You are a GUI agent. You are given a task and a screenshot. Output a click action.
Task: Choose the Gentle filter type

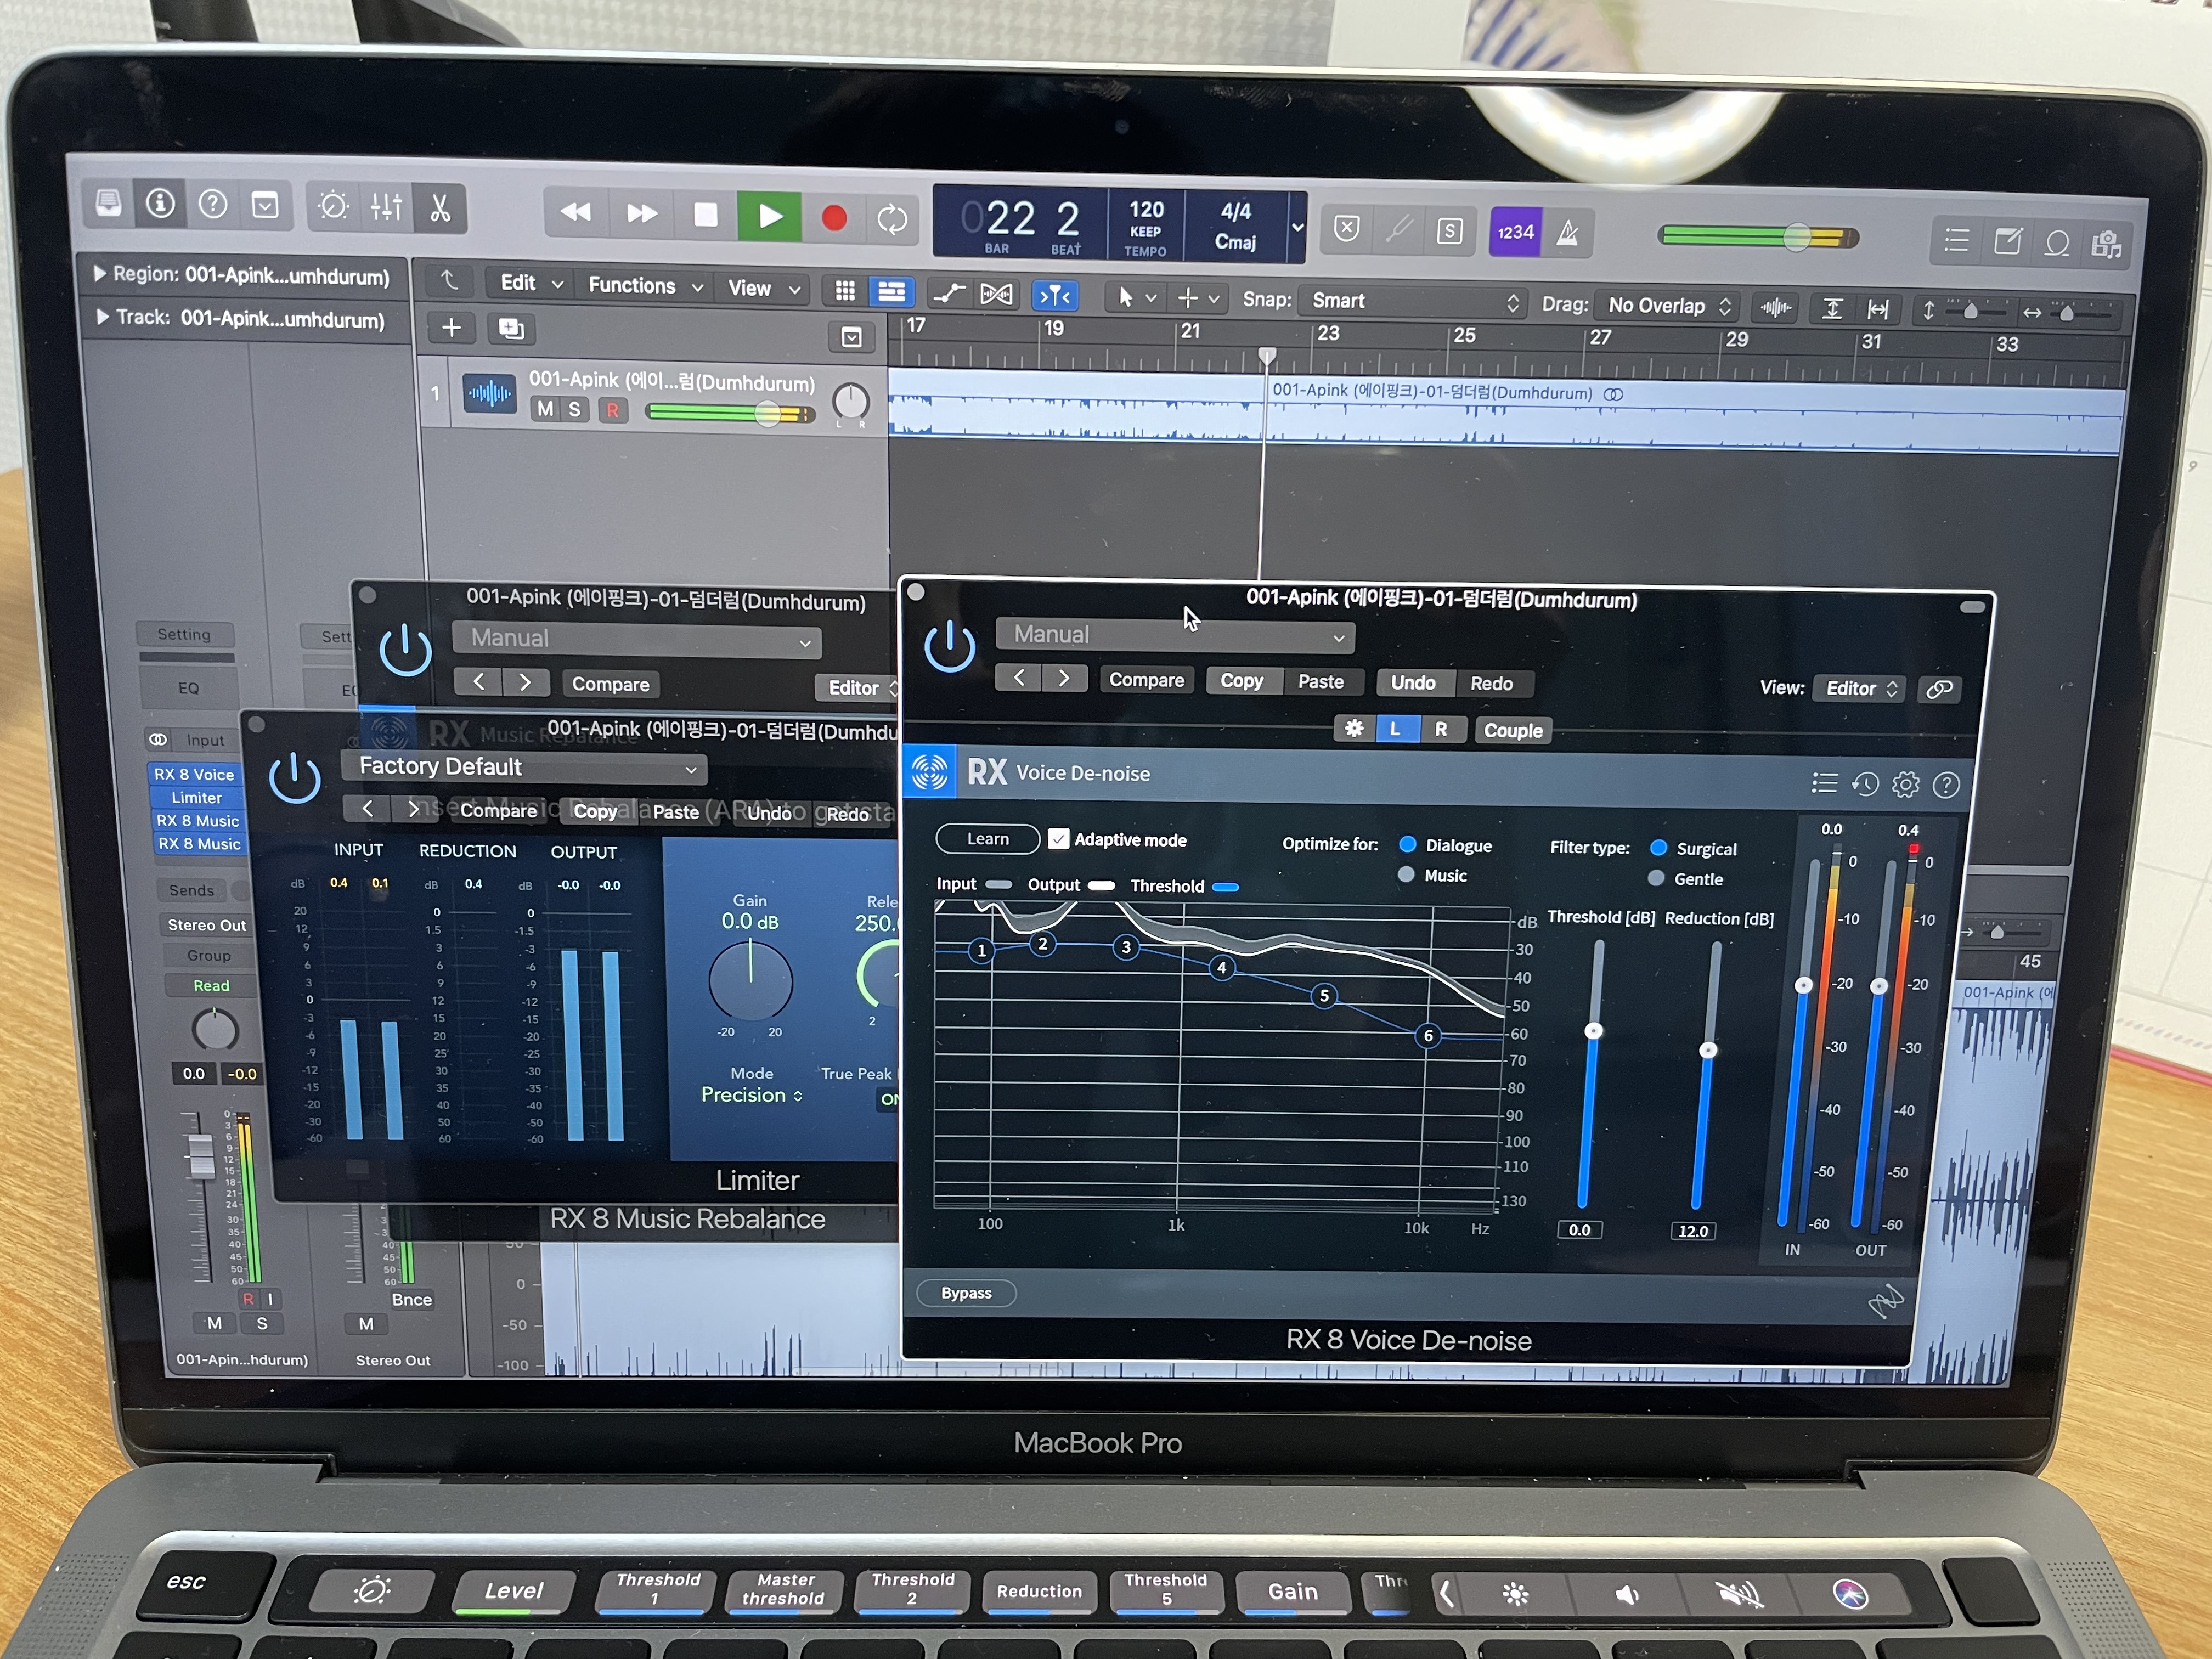click(1657, 878)
